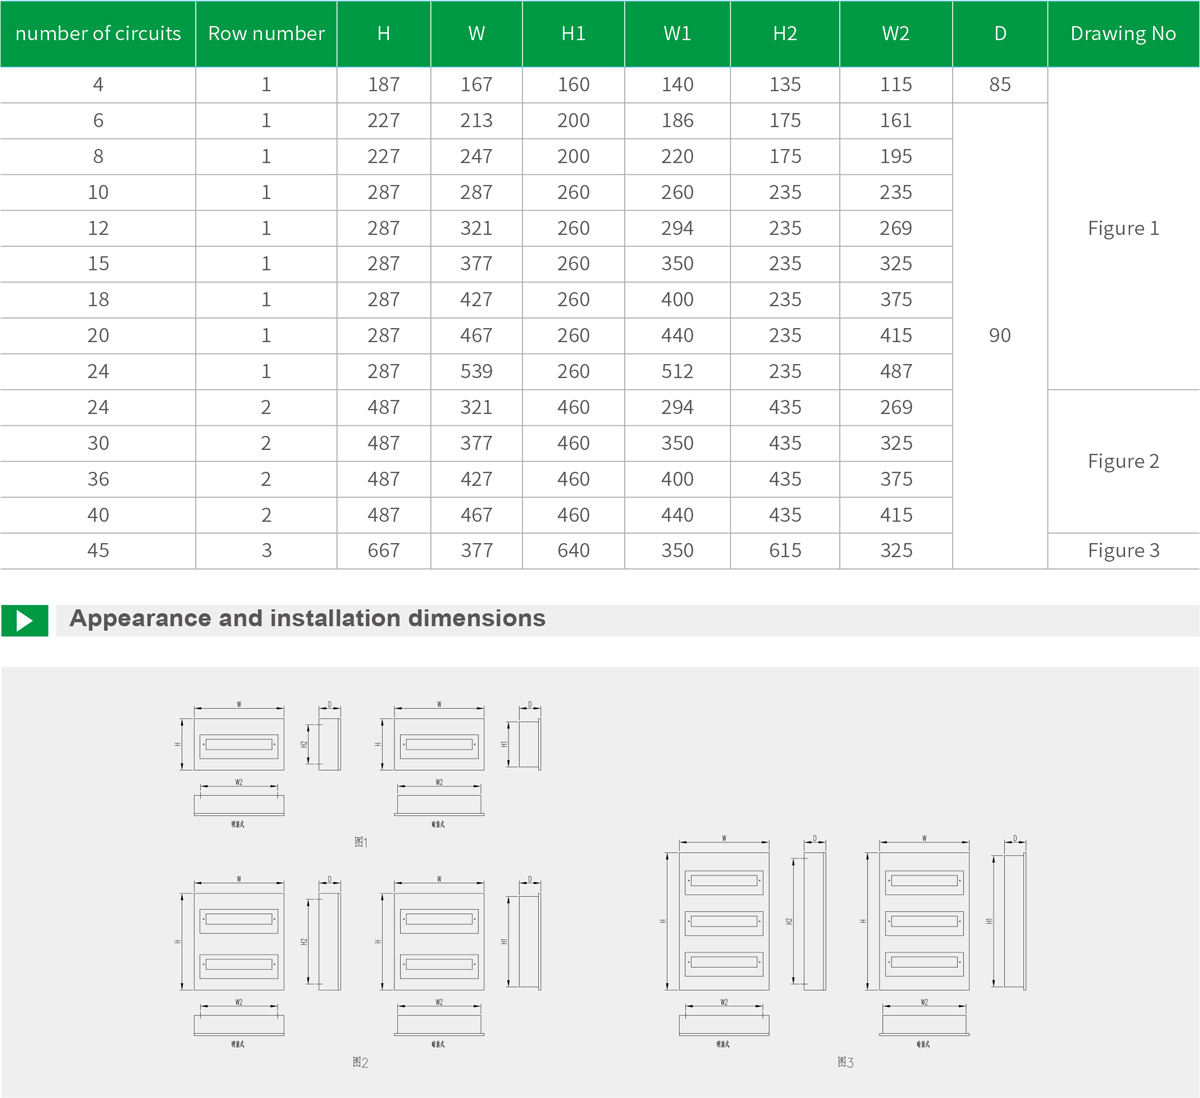Select the 'Figure 1' table cell
This screenshot has width=1200, height=1098.
(x=1123, y=229)
